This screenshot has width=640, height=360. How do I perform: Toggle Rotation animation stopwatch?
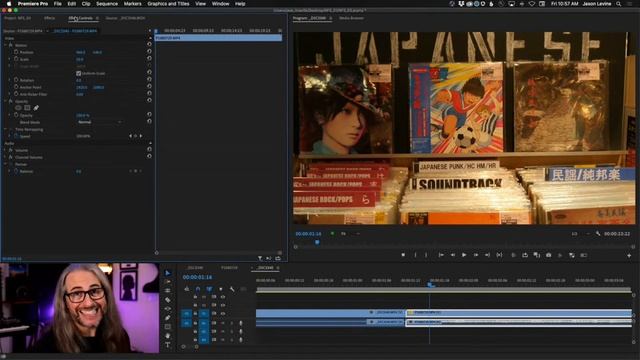pos(16,80)
